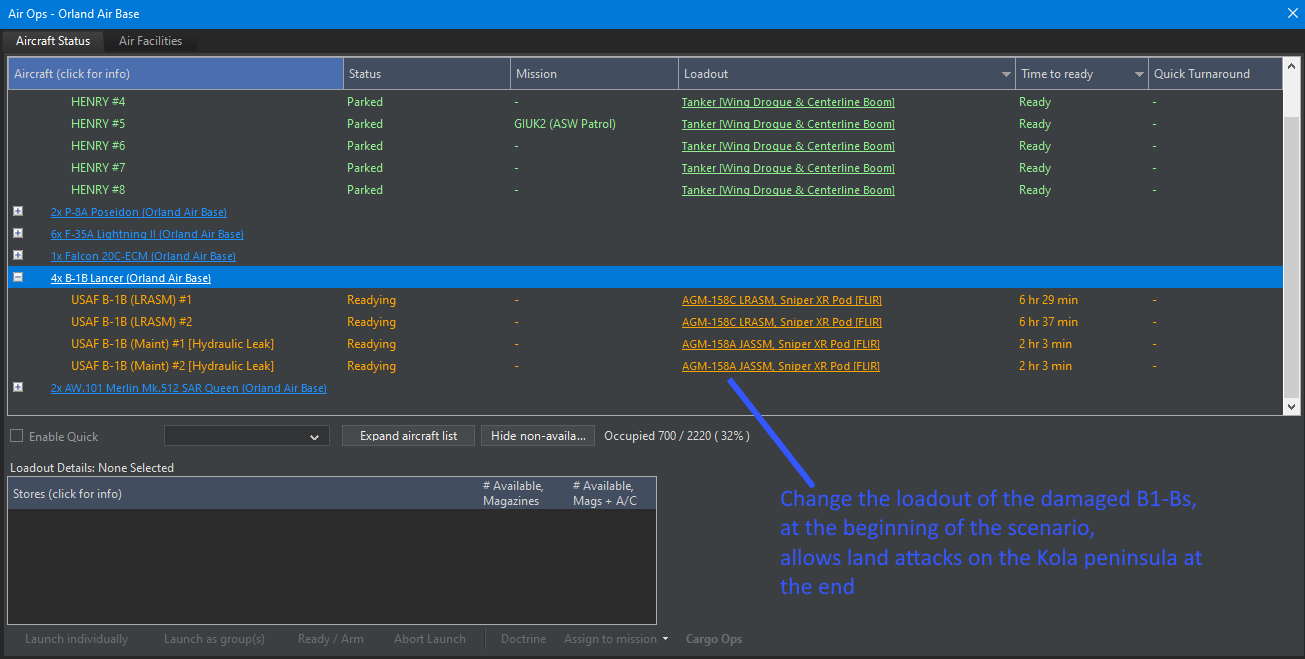Open the Doctrine button
Viewport: 1305px width, 659px height.
(x=523, y=639)
